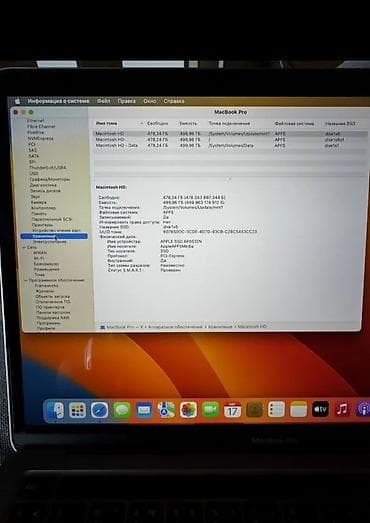Image resolution: width=370 pixels, height=523 pixels.
Task: Open Photos app in the Dock
Action: coord(189,410)
